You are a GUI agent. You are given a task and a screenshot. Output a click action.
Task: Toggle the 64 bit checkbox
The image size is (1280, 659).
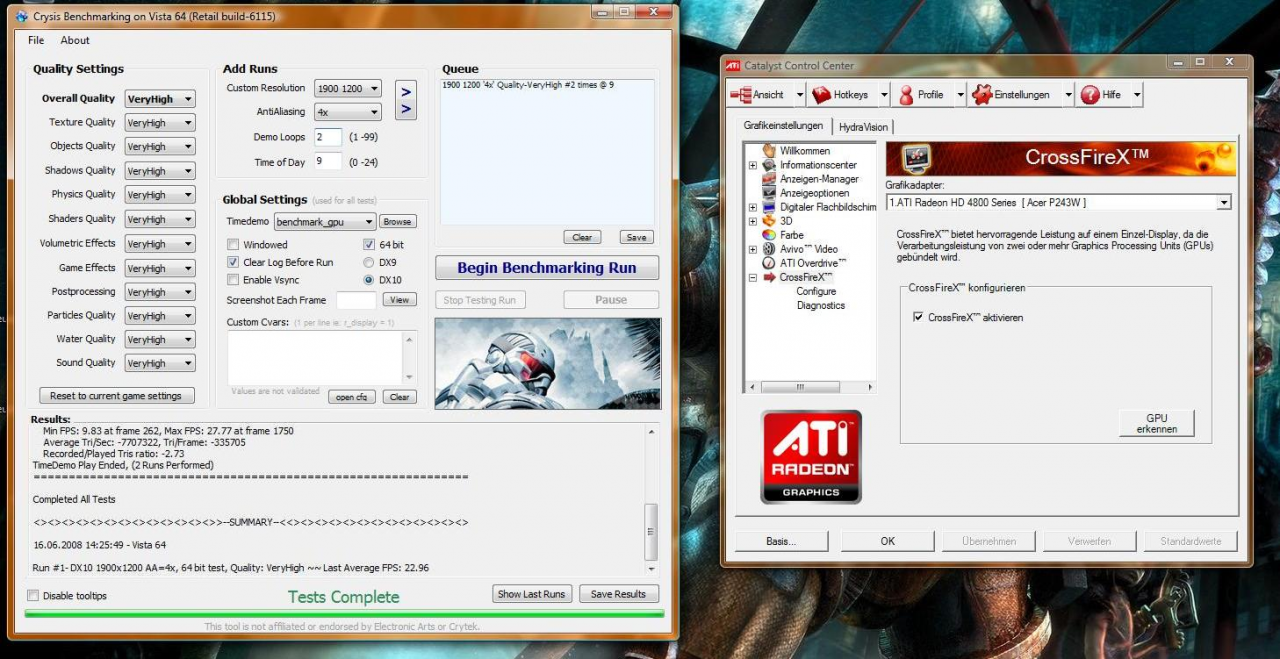point(369,244)
